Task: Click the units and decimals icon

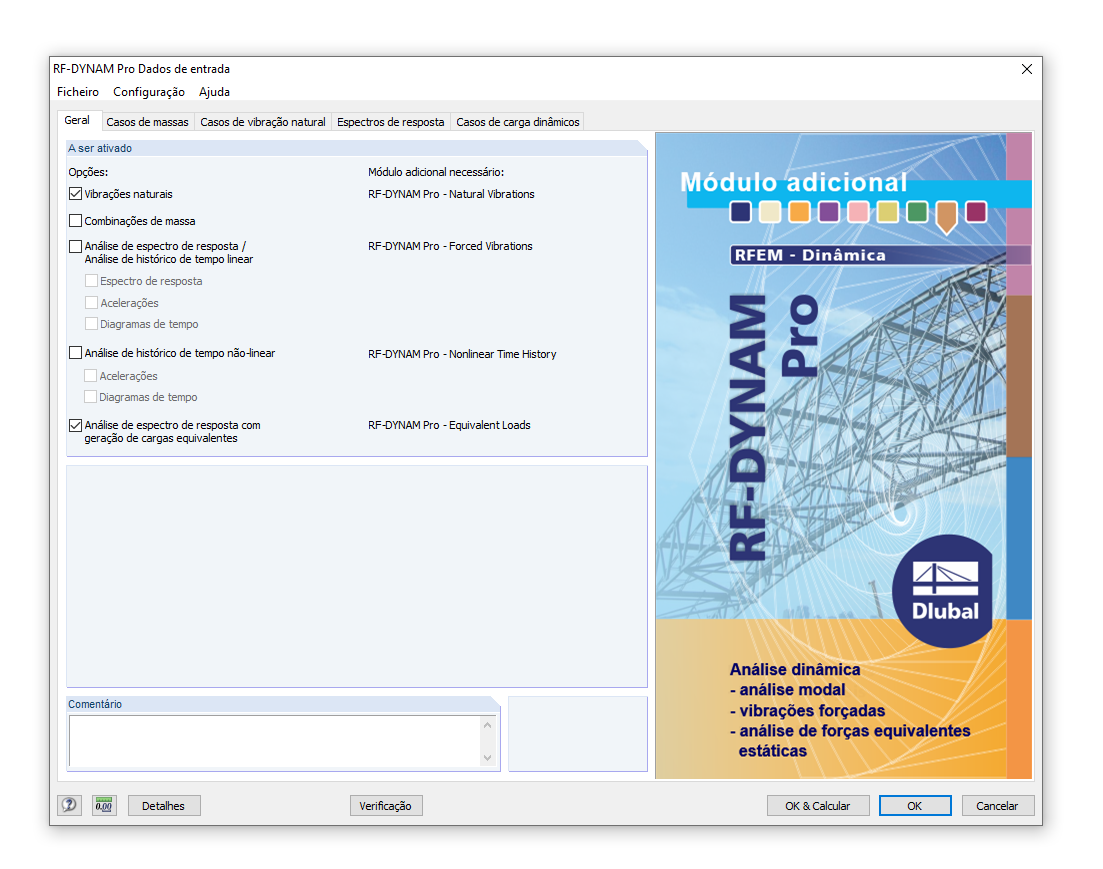Action: (x=104, y=805)
